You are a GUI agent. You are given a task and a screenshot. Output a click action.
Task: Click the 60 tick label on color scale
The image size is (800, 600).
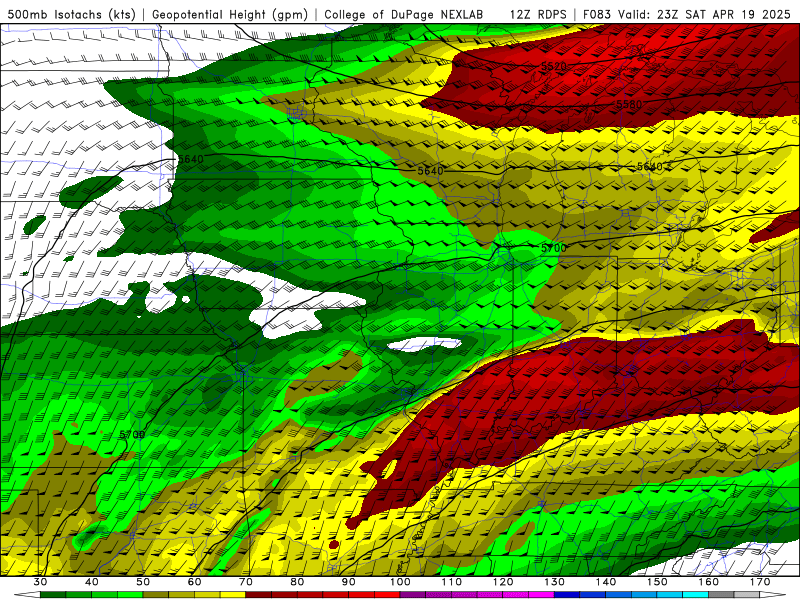(x=194, y=582)
